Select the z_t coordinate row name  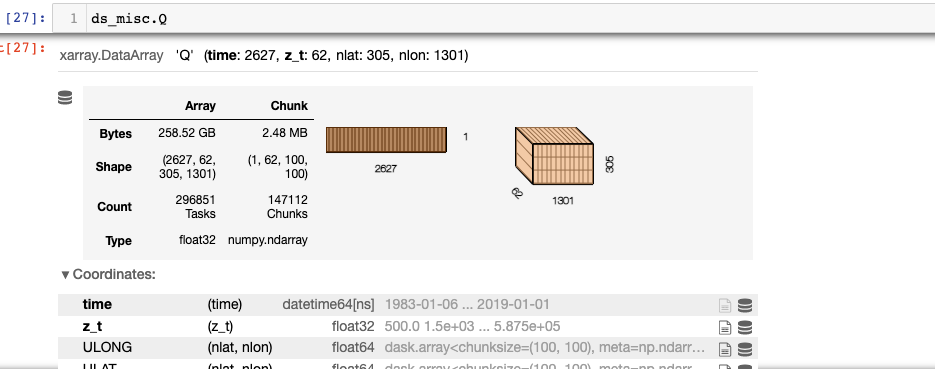pyautogui.click(x=94, y=326)
